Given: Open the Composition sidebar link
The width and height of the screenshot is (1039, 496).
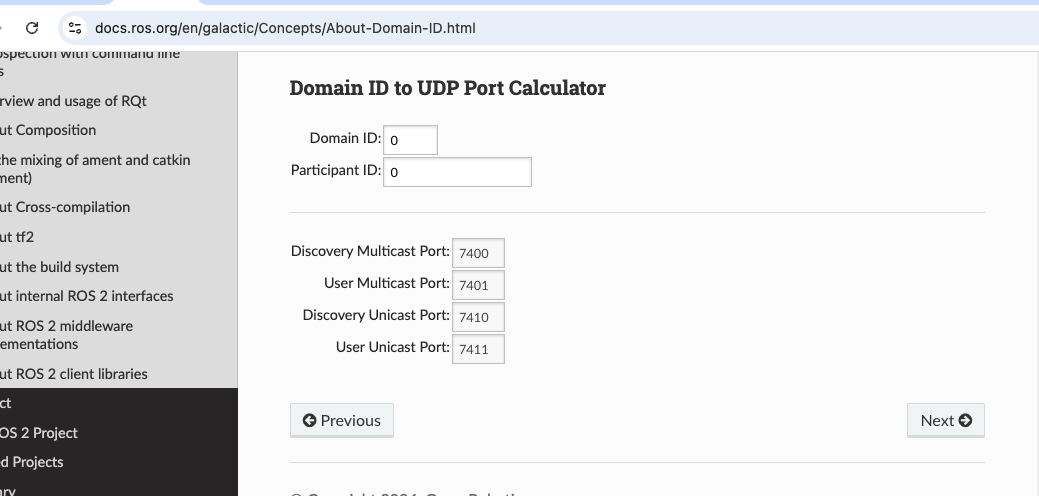Looking at the screenshot, I should pos(50,130).
